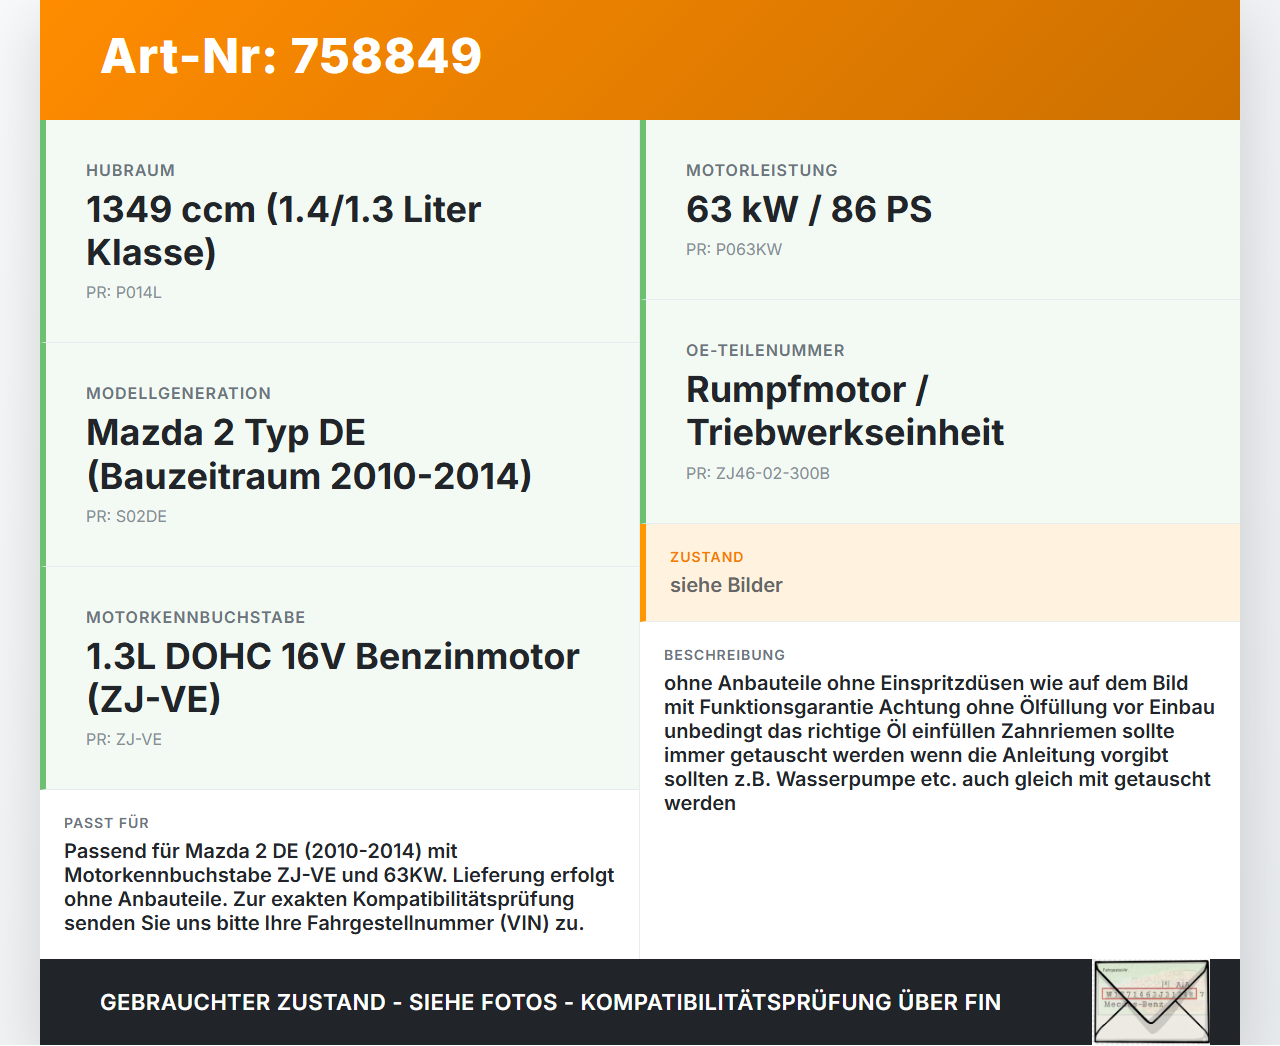Select the siehe Bilder condition text
Screen dimensions: 1280x1046
pyautogui.click(x=726, y=585)
